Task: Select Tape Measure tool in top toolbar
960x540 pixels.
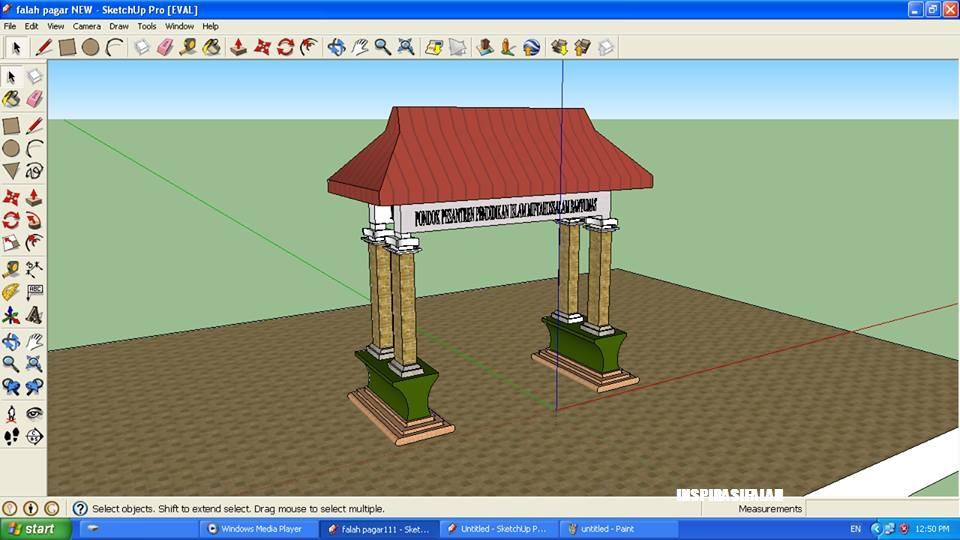Action: pyautogui.click(x=188, y=47)
